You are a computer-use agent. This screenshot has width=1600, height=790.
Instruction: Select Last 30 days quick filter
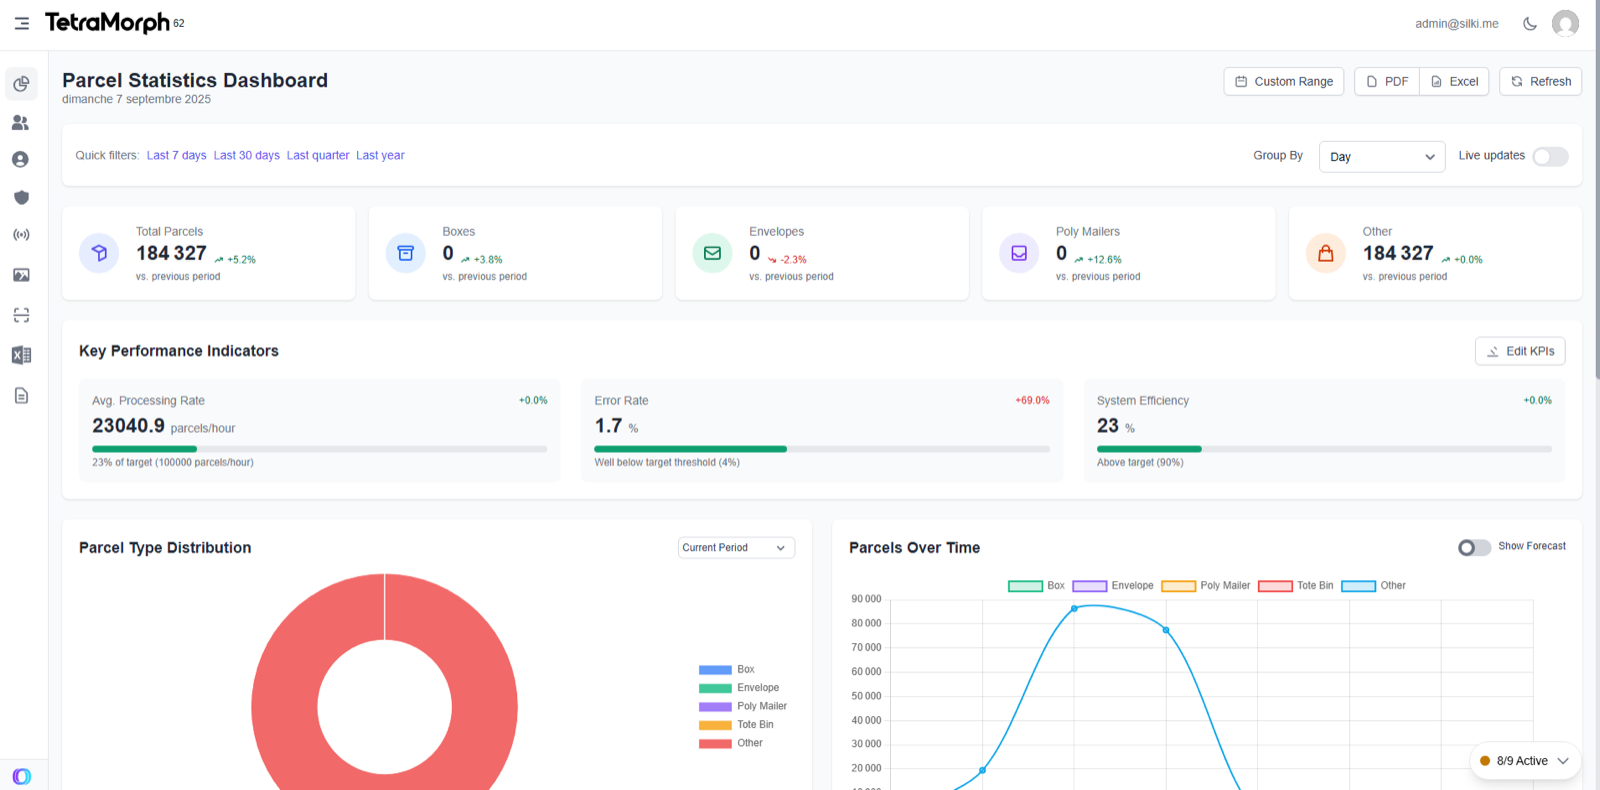pyautogui.click(x=246, y=155)
